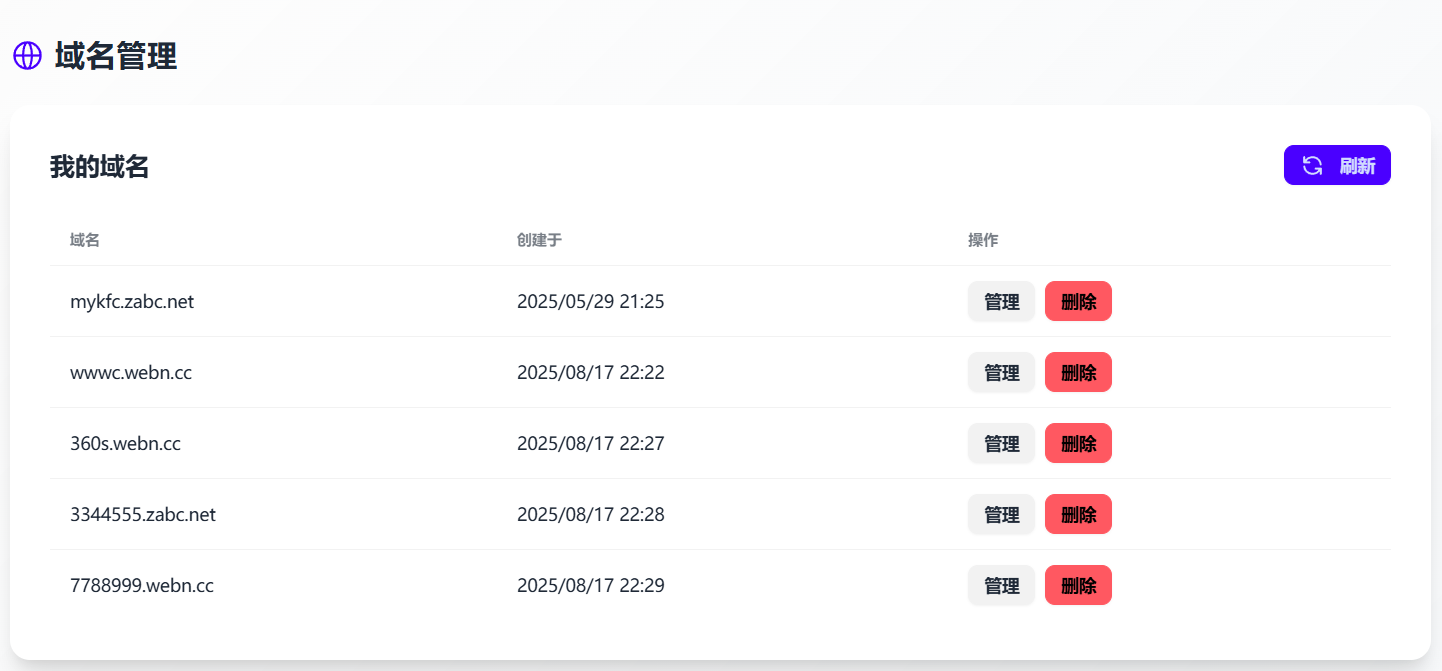Click the 创建于 column header
1442x671 pixels.
click(x=539, y=240)
